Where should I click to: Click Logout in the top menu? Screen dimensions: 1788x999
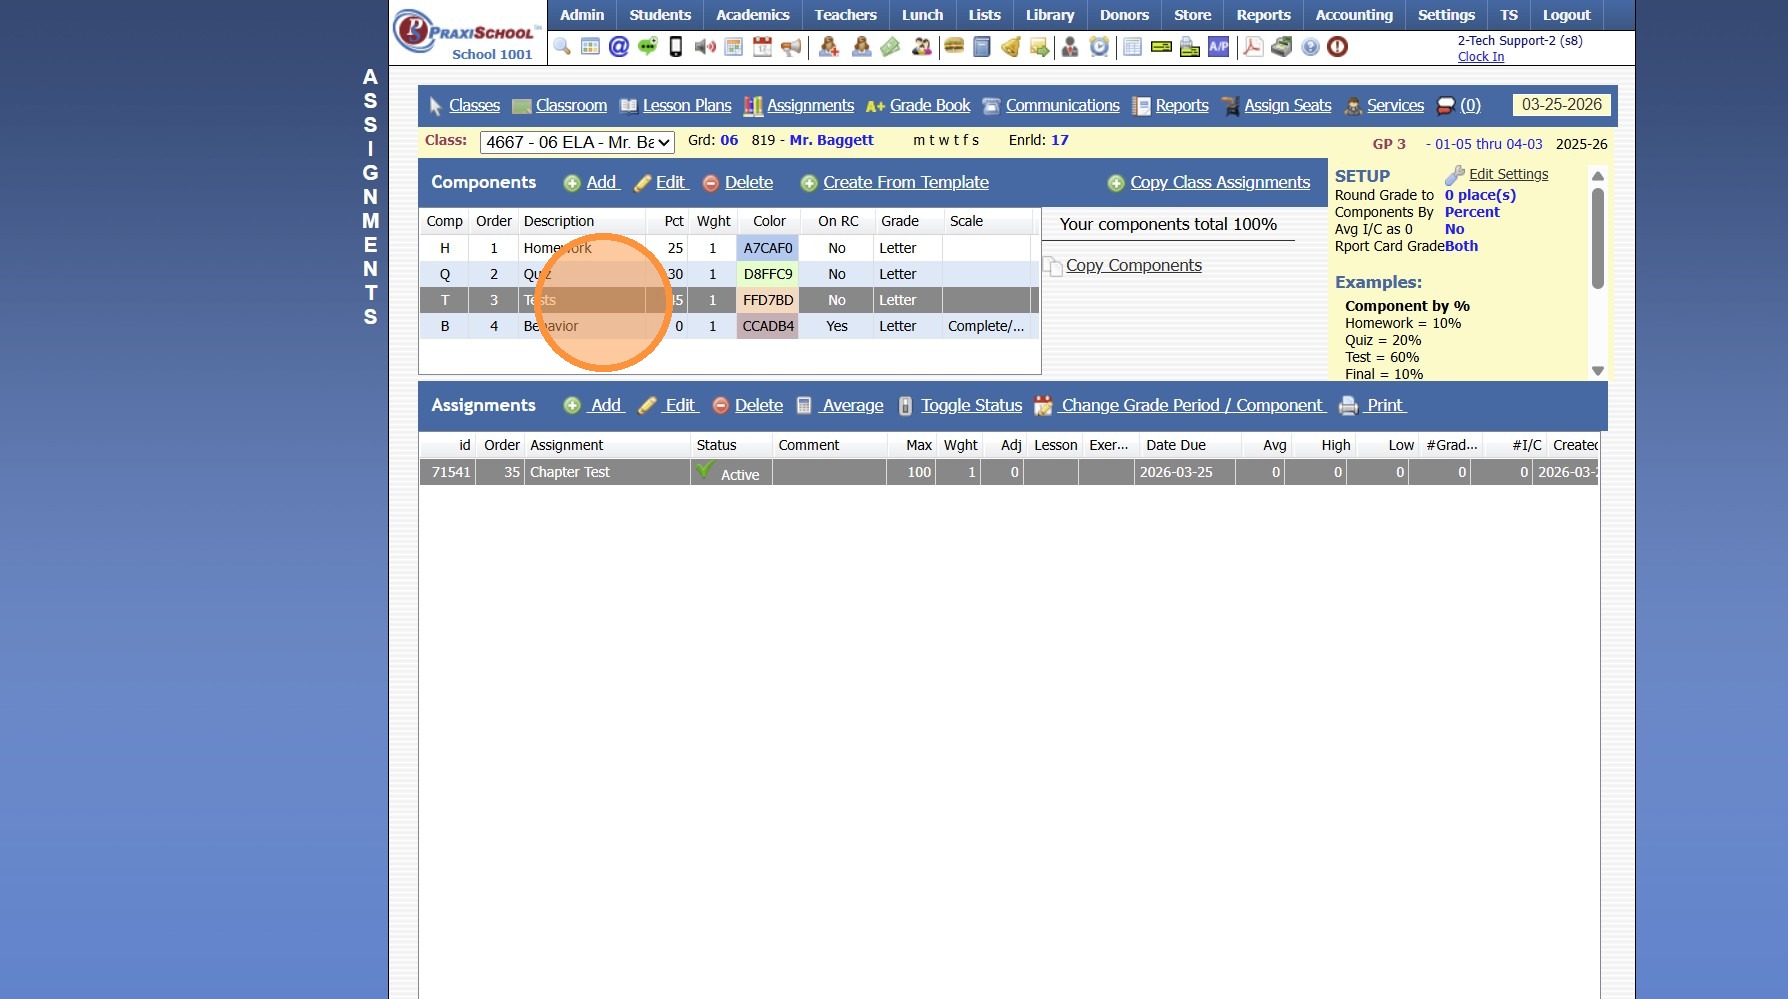pos(1566,15)
